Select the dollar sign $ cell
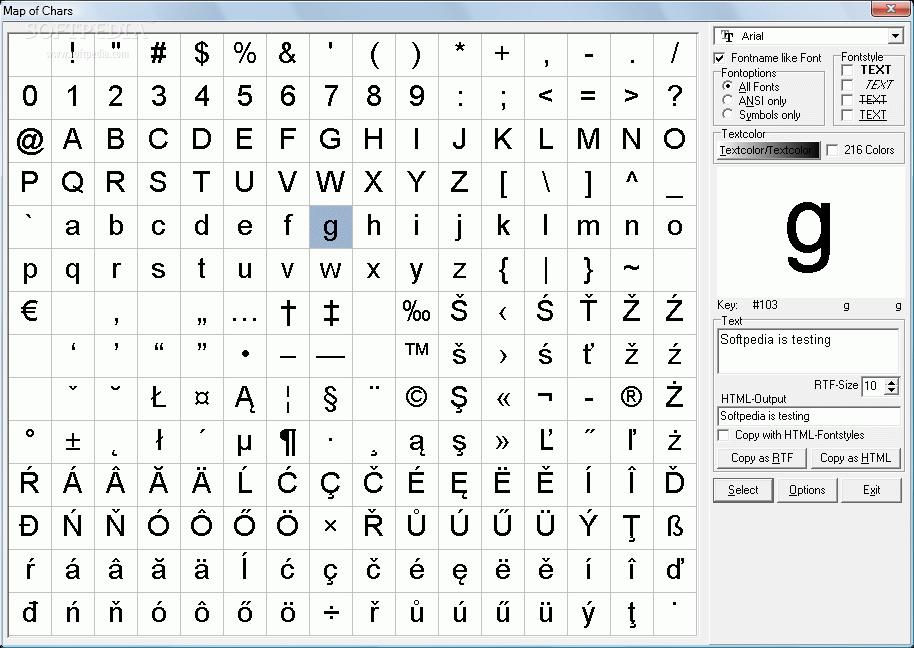This screenshot has height=648, width=914. (202, 55)
